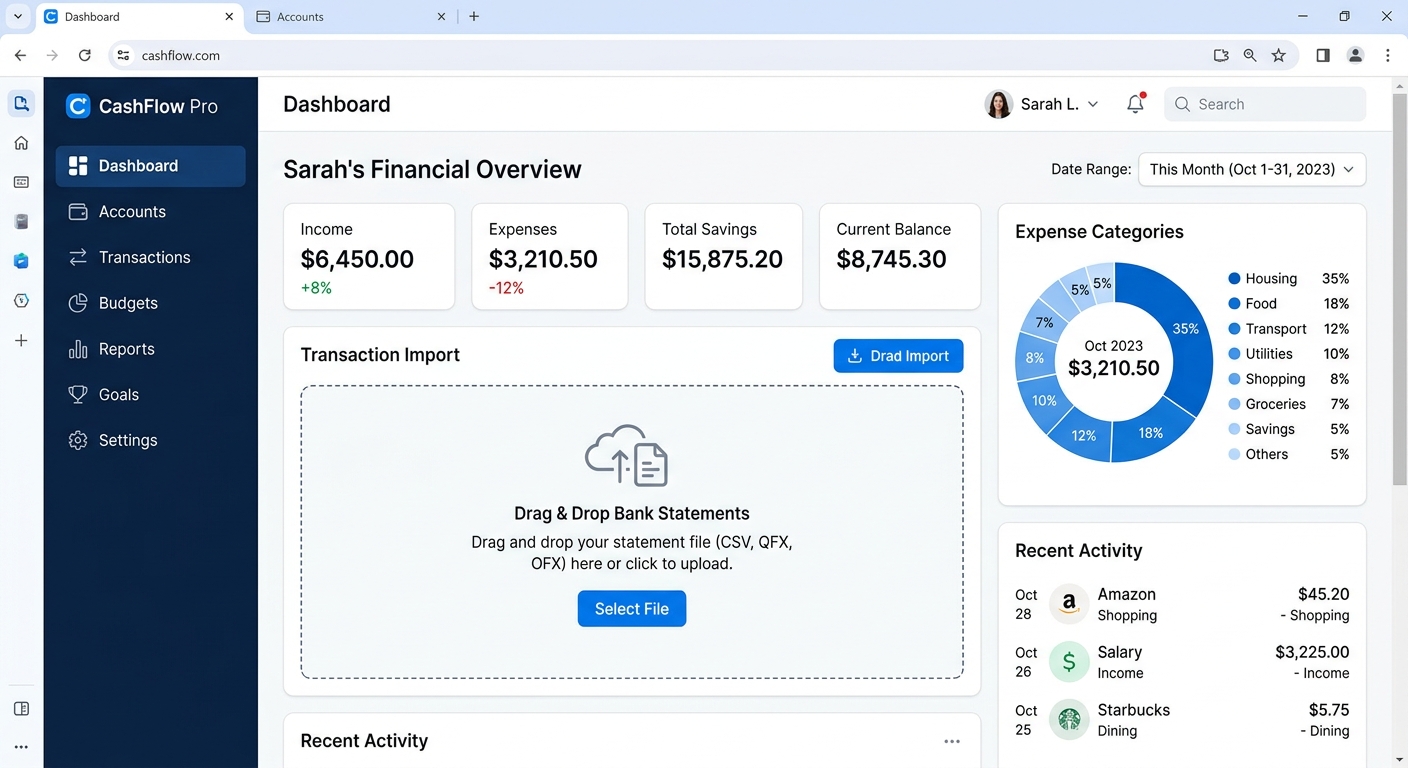This screenshot has height=768, width=1408.
Task: Open Recent Activity three-dot menu
Action: (x=952, y=741)
